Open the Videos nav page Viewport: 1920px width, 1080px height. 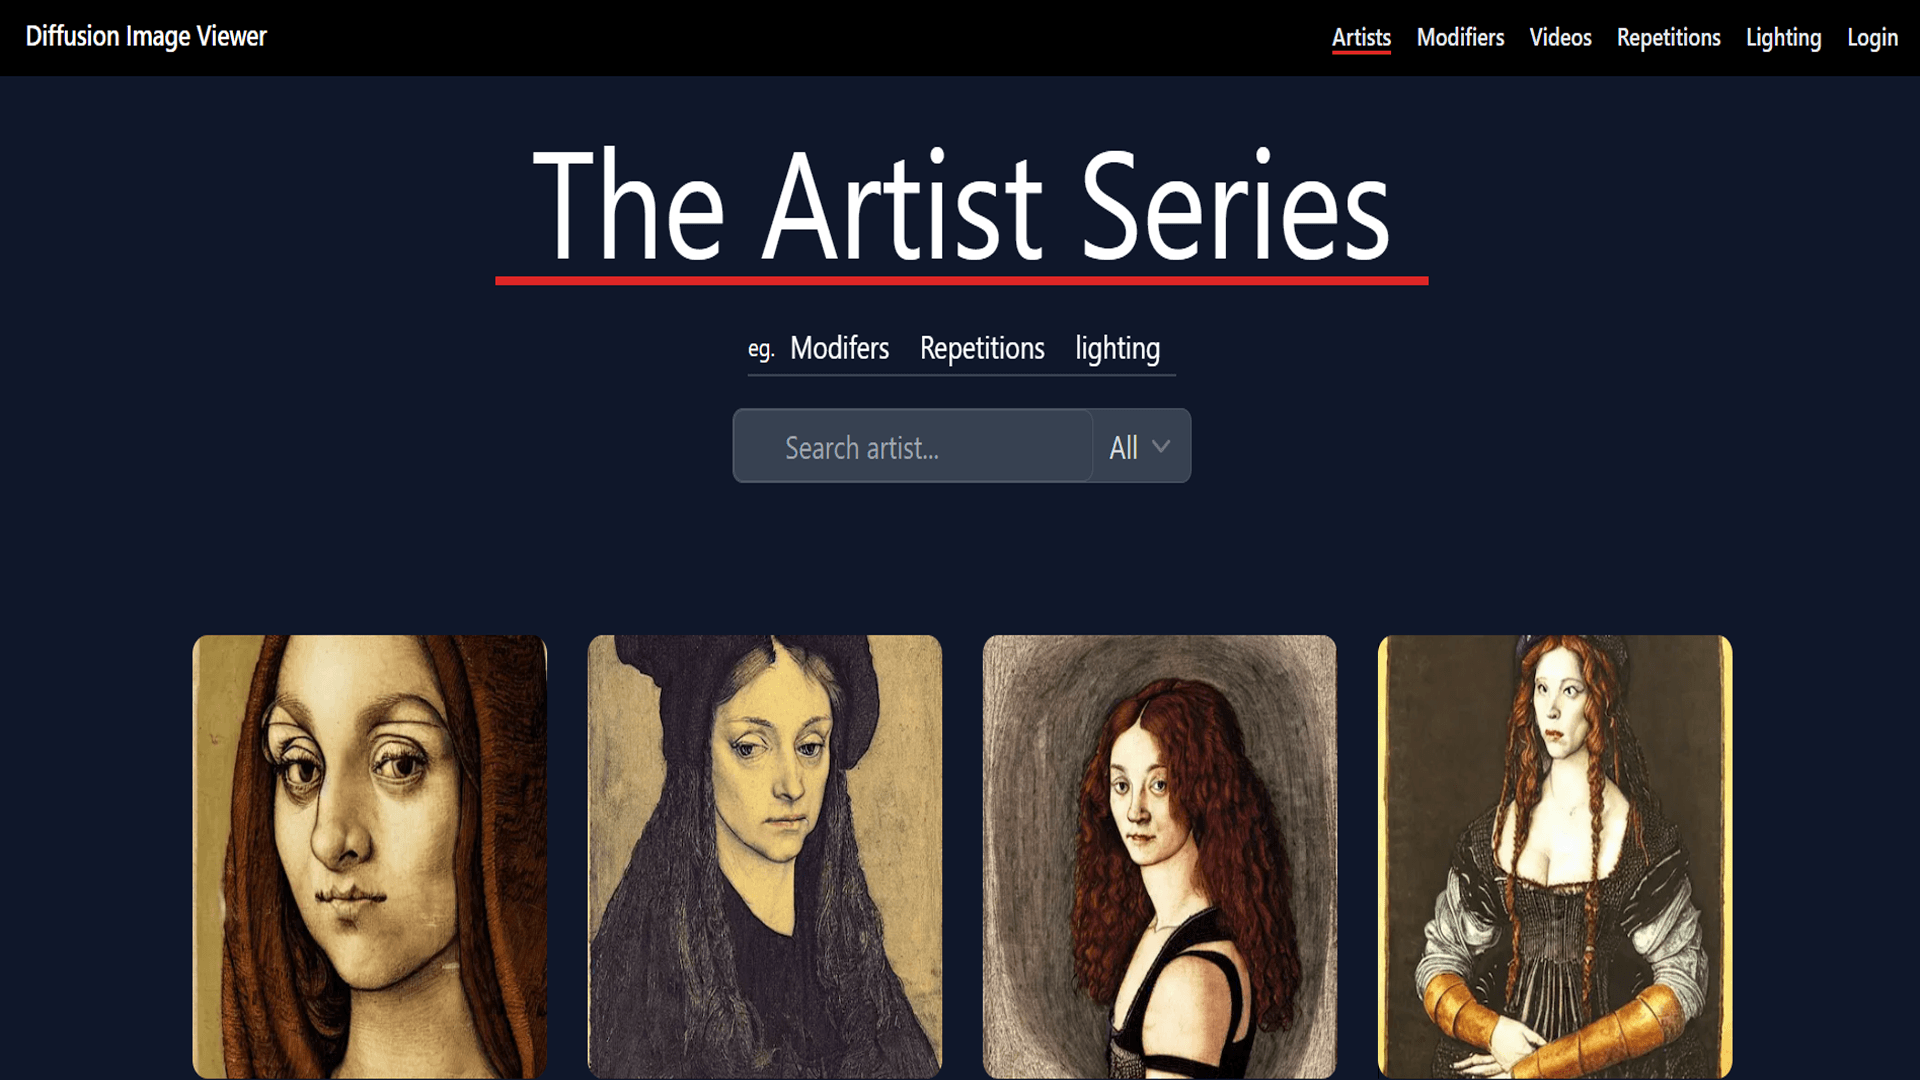click(x=1560, y=38)
